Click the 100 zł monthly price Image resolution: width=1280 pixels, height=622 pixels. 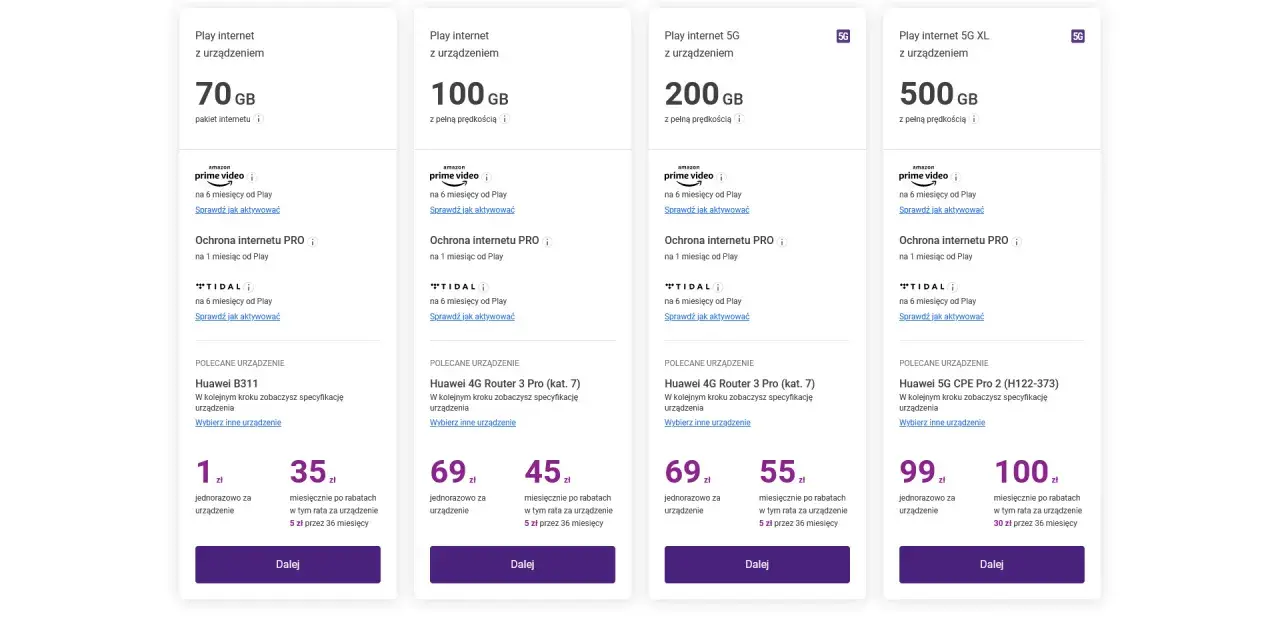tap(1027, 472)
